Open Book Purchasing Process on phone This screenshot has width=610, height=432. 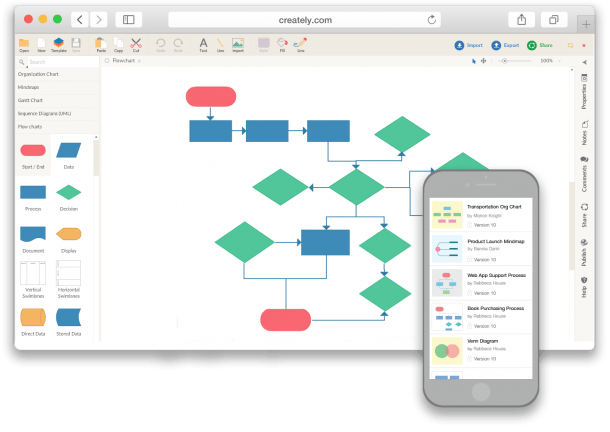click(481, 317)
